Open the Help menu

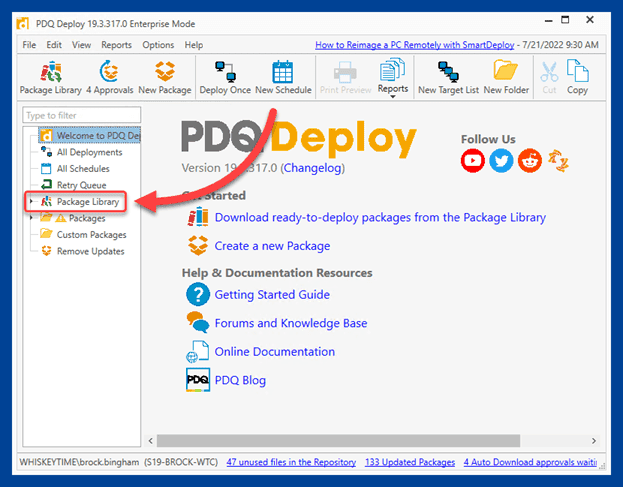click(193, 45)
